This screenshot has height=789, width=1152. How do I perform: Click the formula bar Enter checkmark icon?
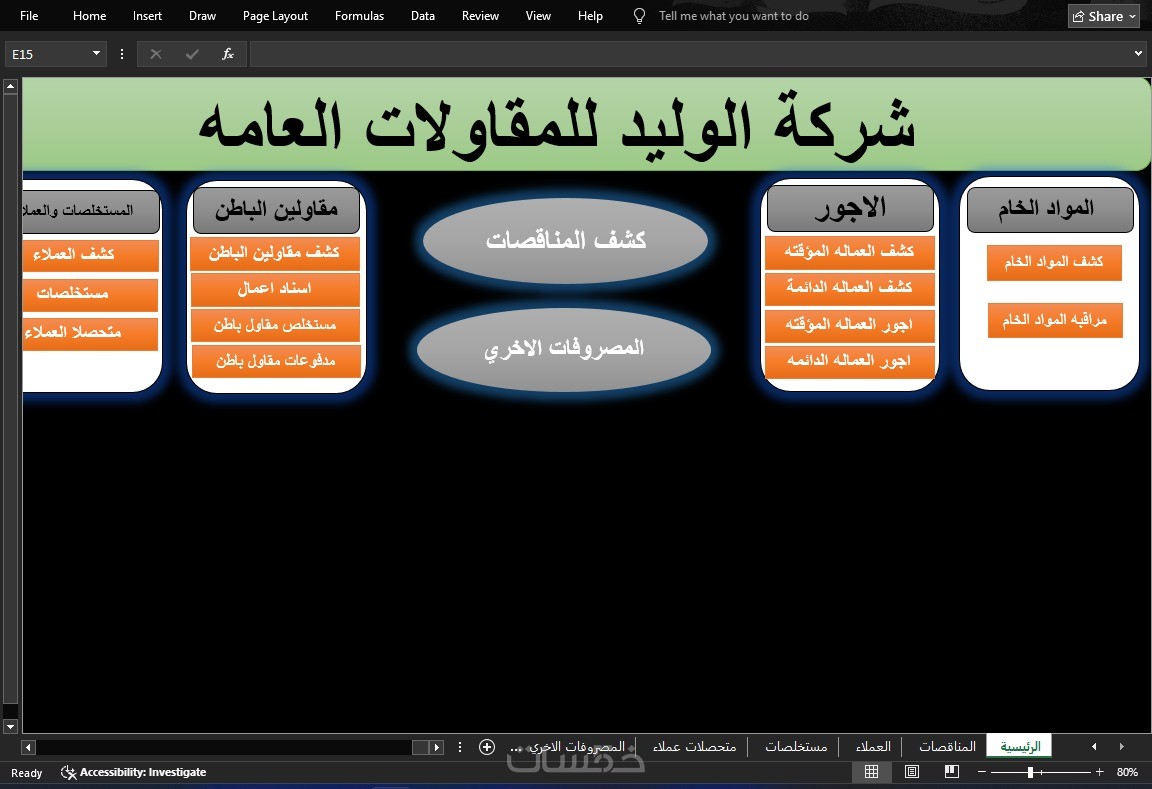click(192, 54)
